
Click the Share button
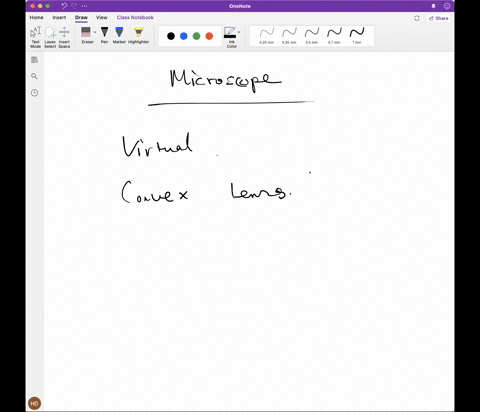(x=438, y=18)
